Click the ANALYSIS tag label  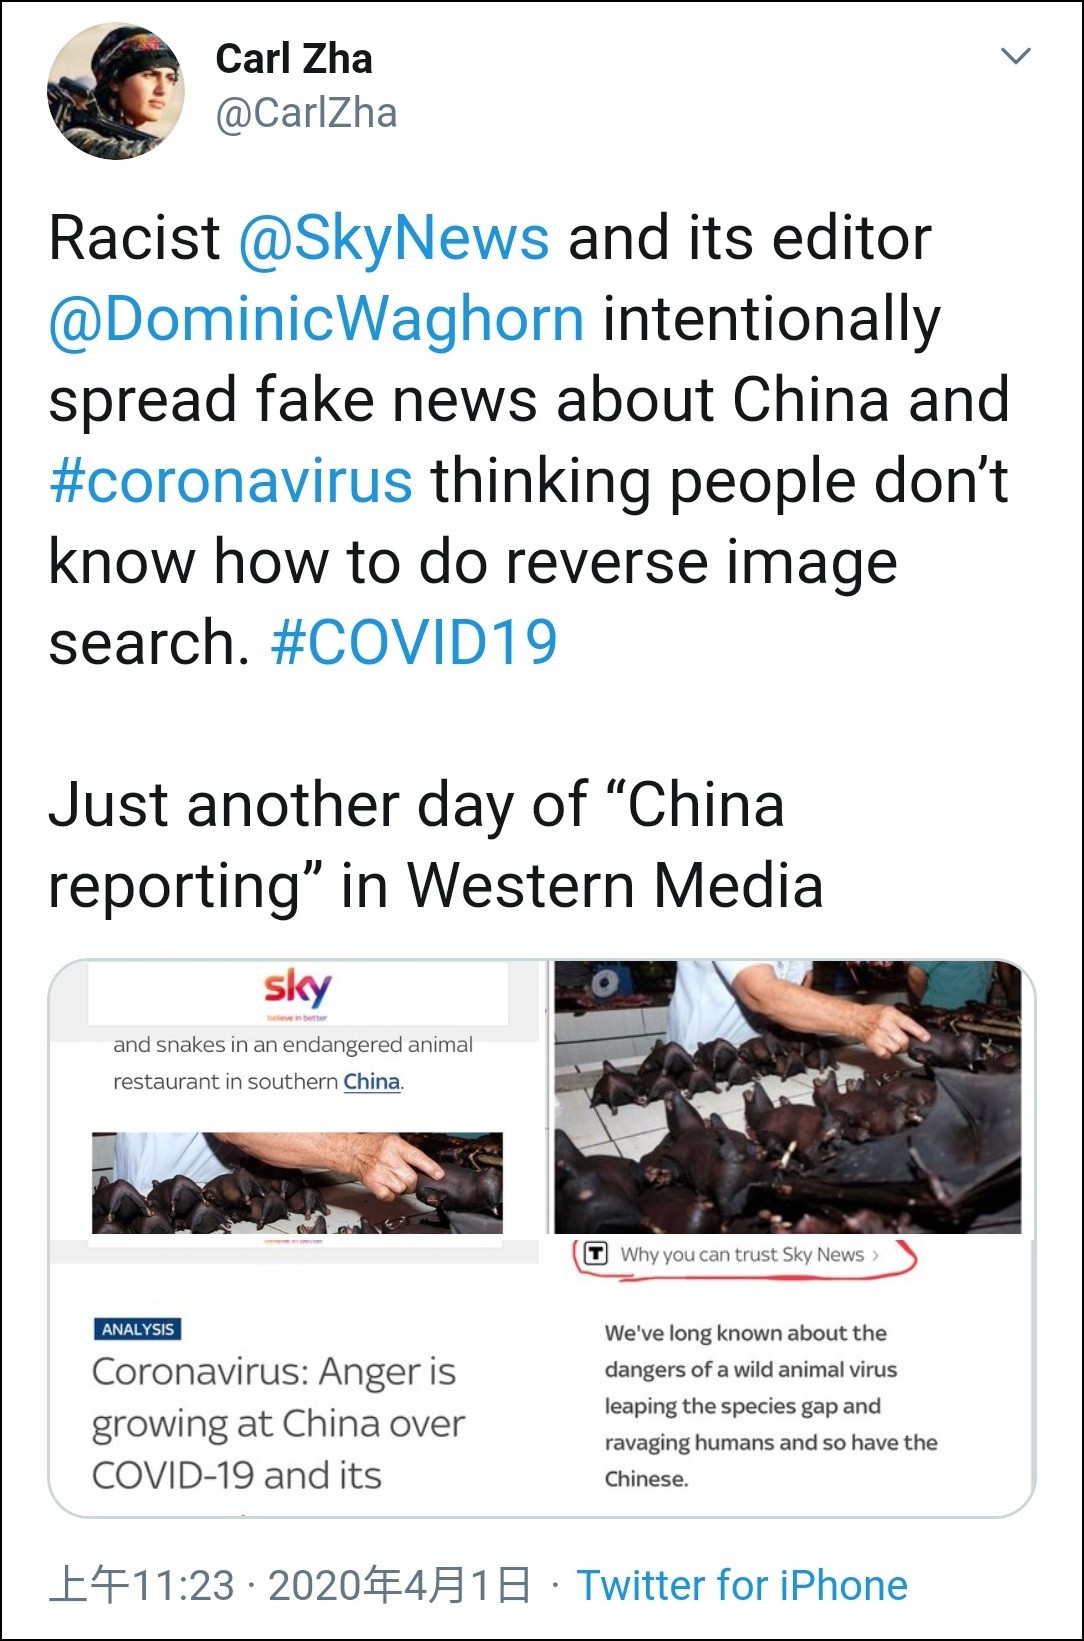[x=138, y=1329]
